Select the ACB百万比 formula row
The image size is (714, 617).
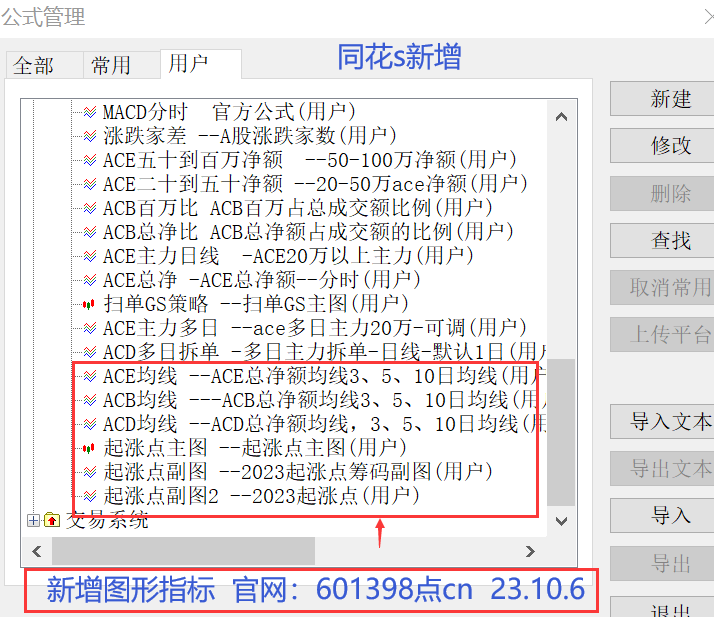click(298, 208)
